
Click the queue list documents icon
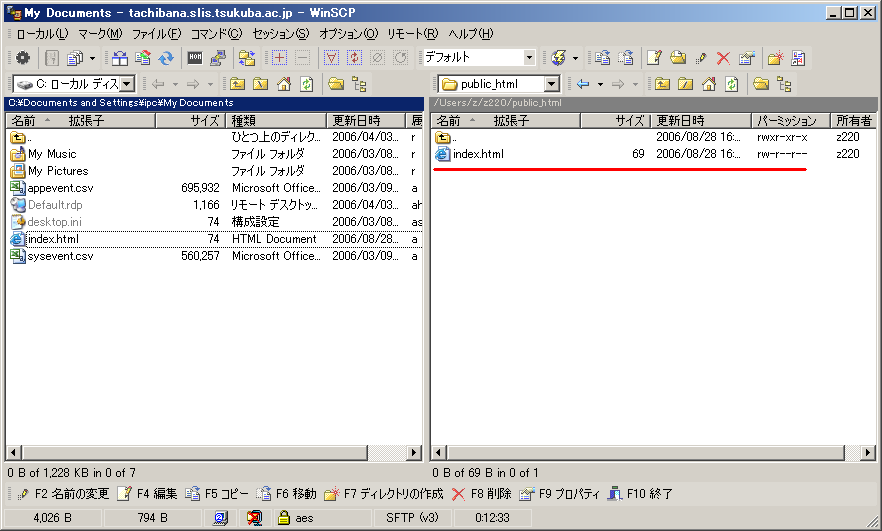[75, 57]
